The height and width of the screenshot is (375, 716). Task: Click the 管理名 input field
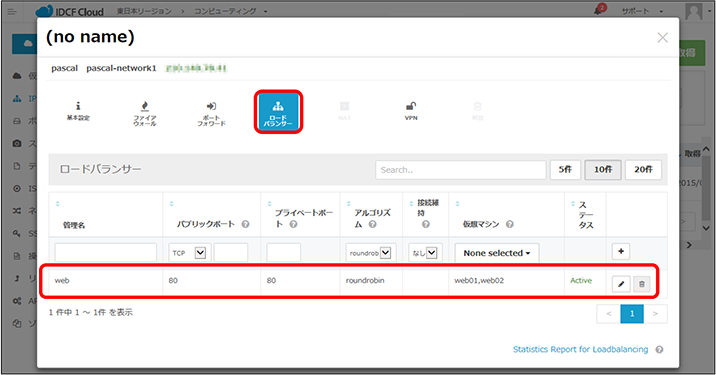105,253
